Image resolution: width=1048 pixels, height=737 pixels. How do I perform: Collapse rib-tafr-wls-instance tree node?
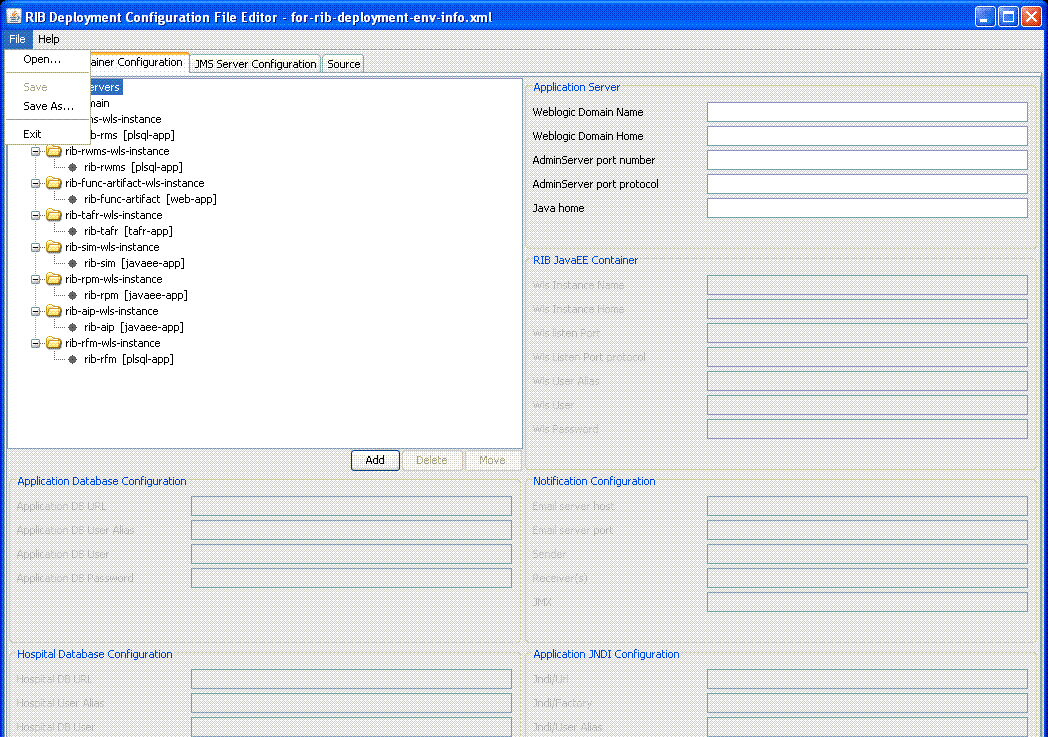pos(35,216)
